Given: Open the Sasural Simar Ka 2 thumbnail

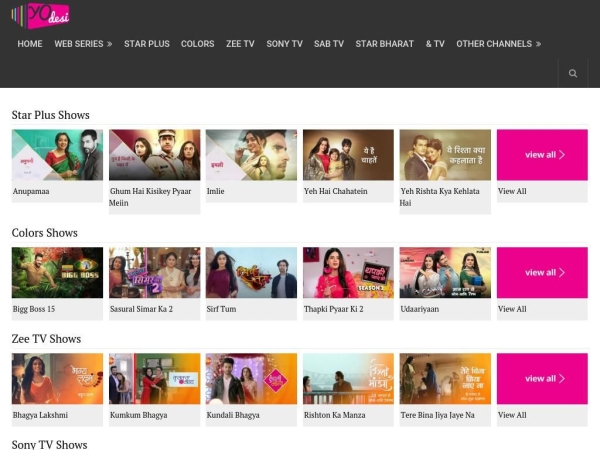Looking at the screenshot, I should [155, 272].
